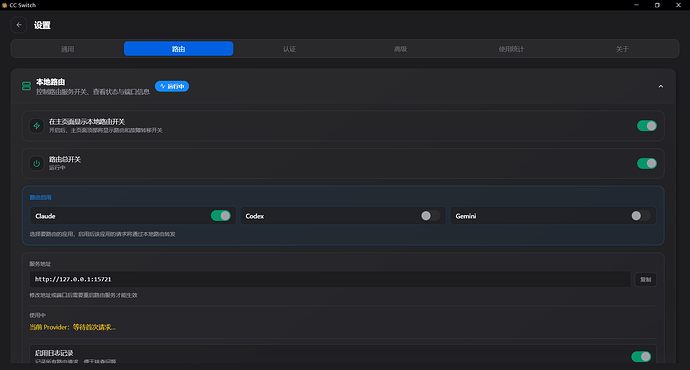
Task: Click the CC Switch app icon in title bar
Action: coord(4,5)
